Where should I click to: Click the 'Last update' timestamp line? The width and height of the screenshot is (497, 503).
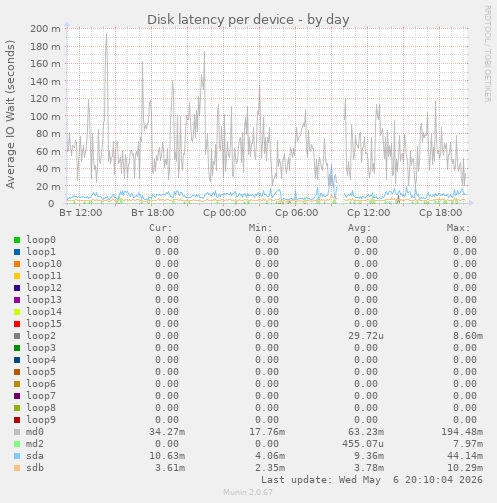pyautogui.click(x=372, y=480)
